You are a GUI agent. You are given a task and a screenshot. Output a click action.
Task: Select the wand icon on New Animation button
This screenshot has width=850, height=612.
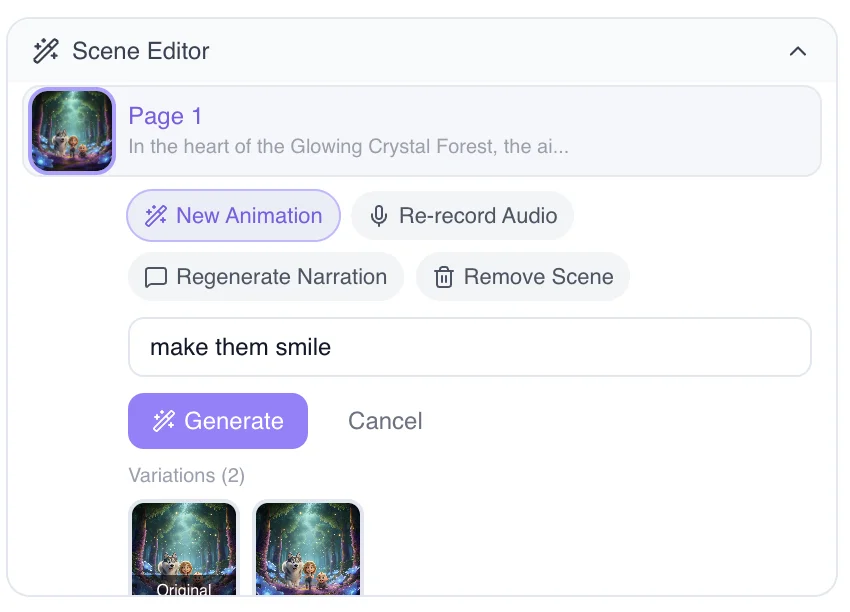click(156, 215)
